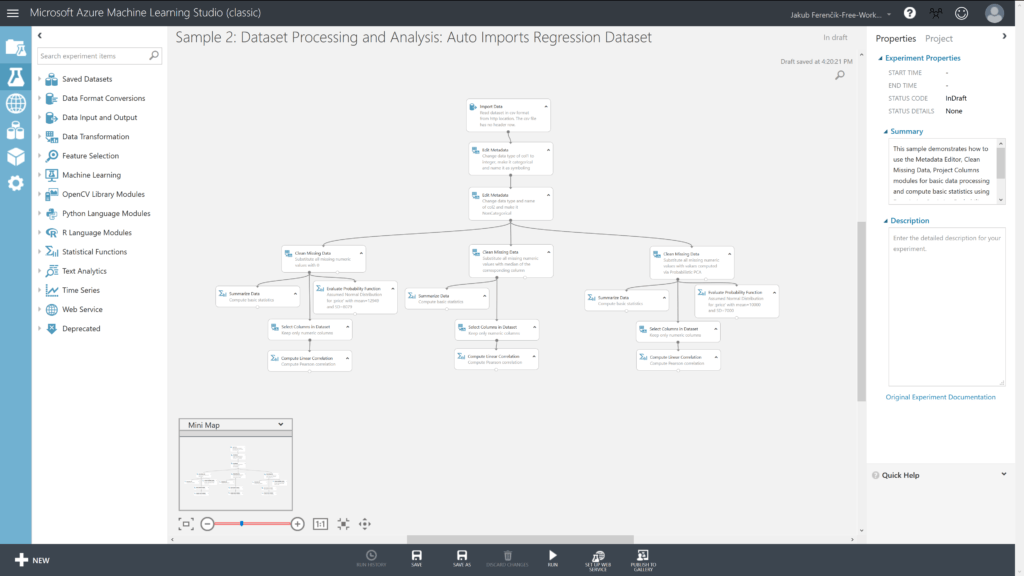Click the Search experiment items field

[92, 56]
